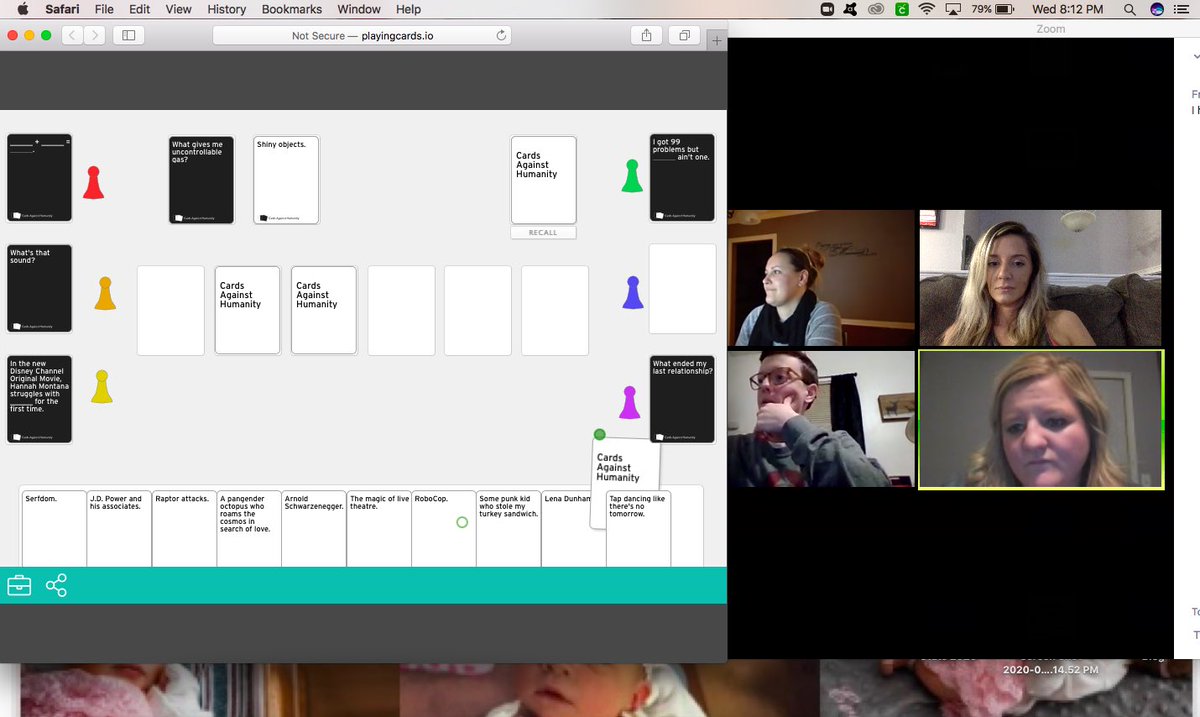The width and height of the screenshot is (1200, 717).
Task: Click the green circle handle on overlapping card
Action: pyautogui.click(x=599, y=434)
